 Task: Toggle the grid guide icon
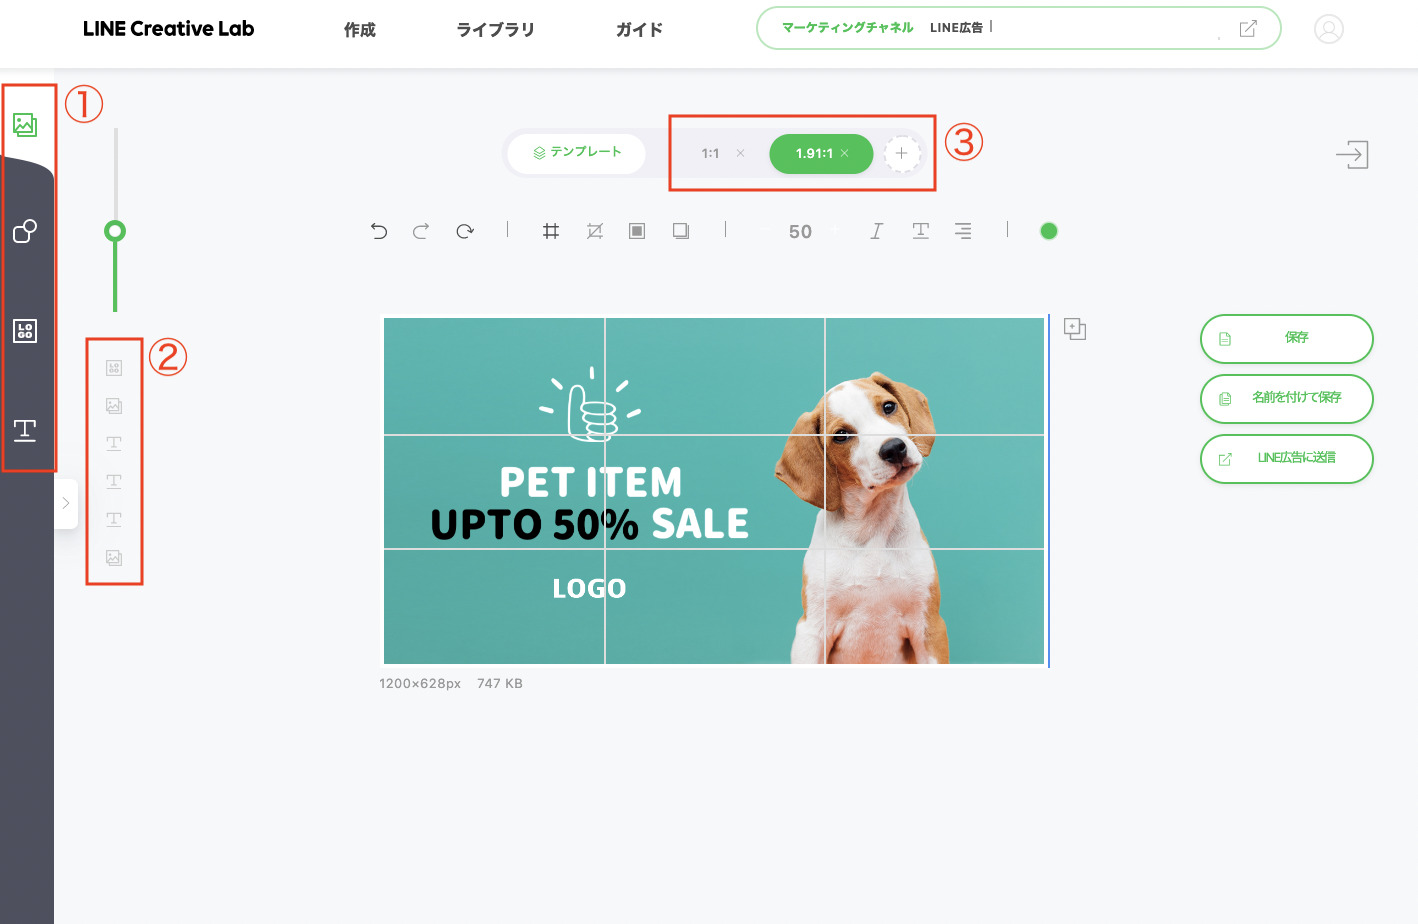551,231
